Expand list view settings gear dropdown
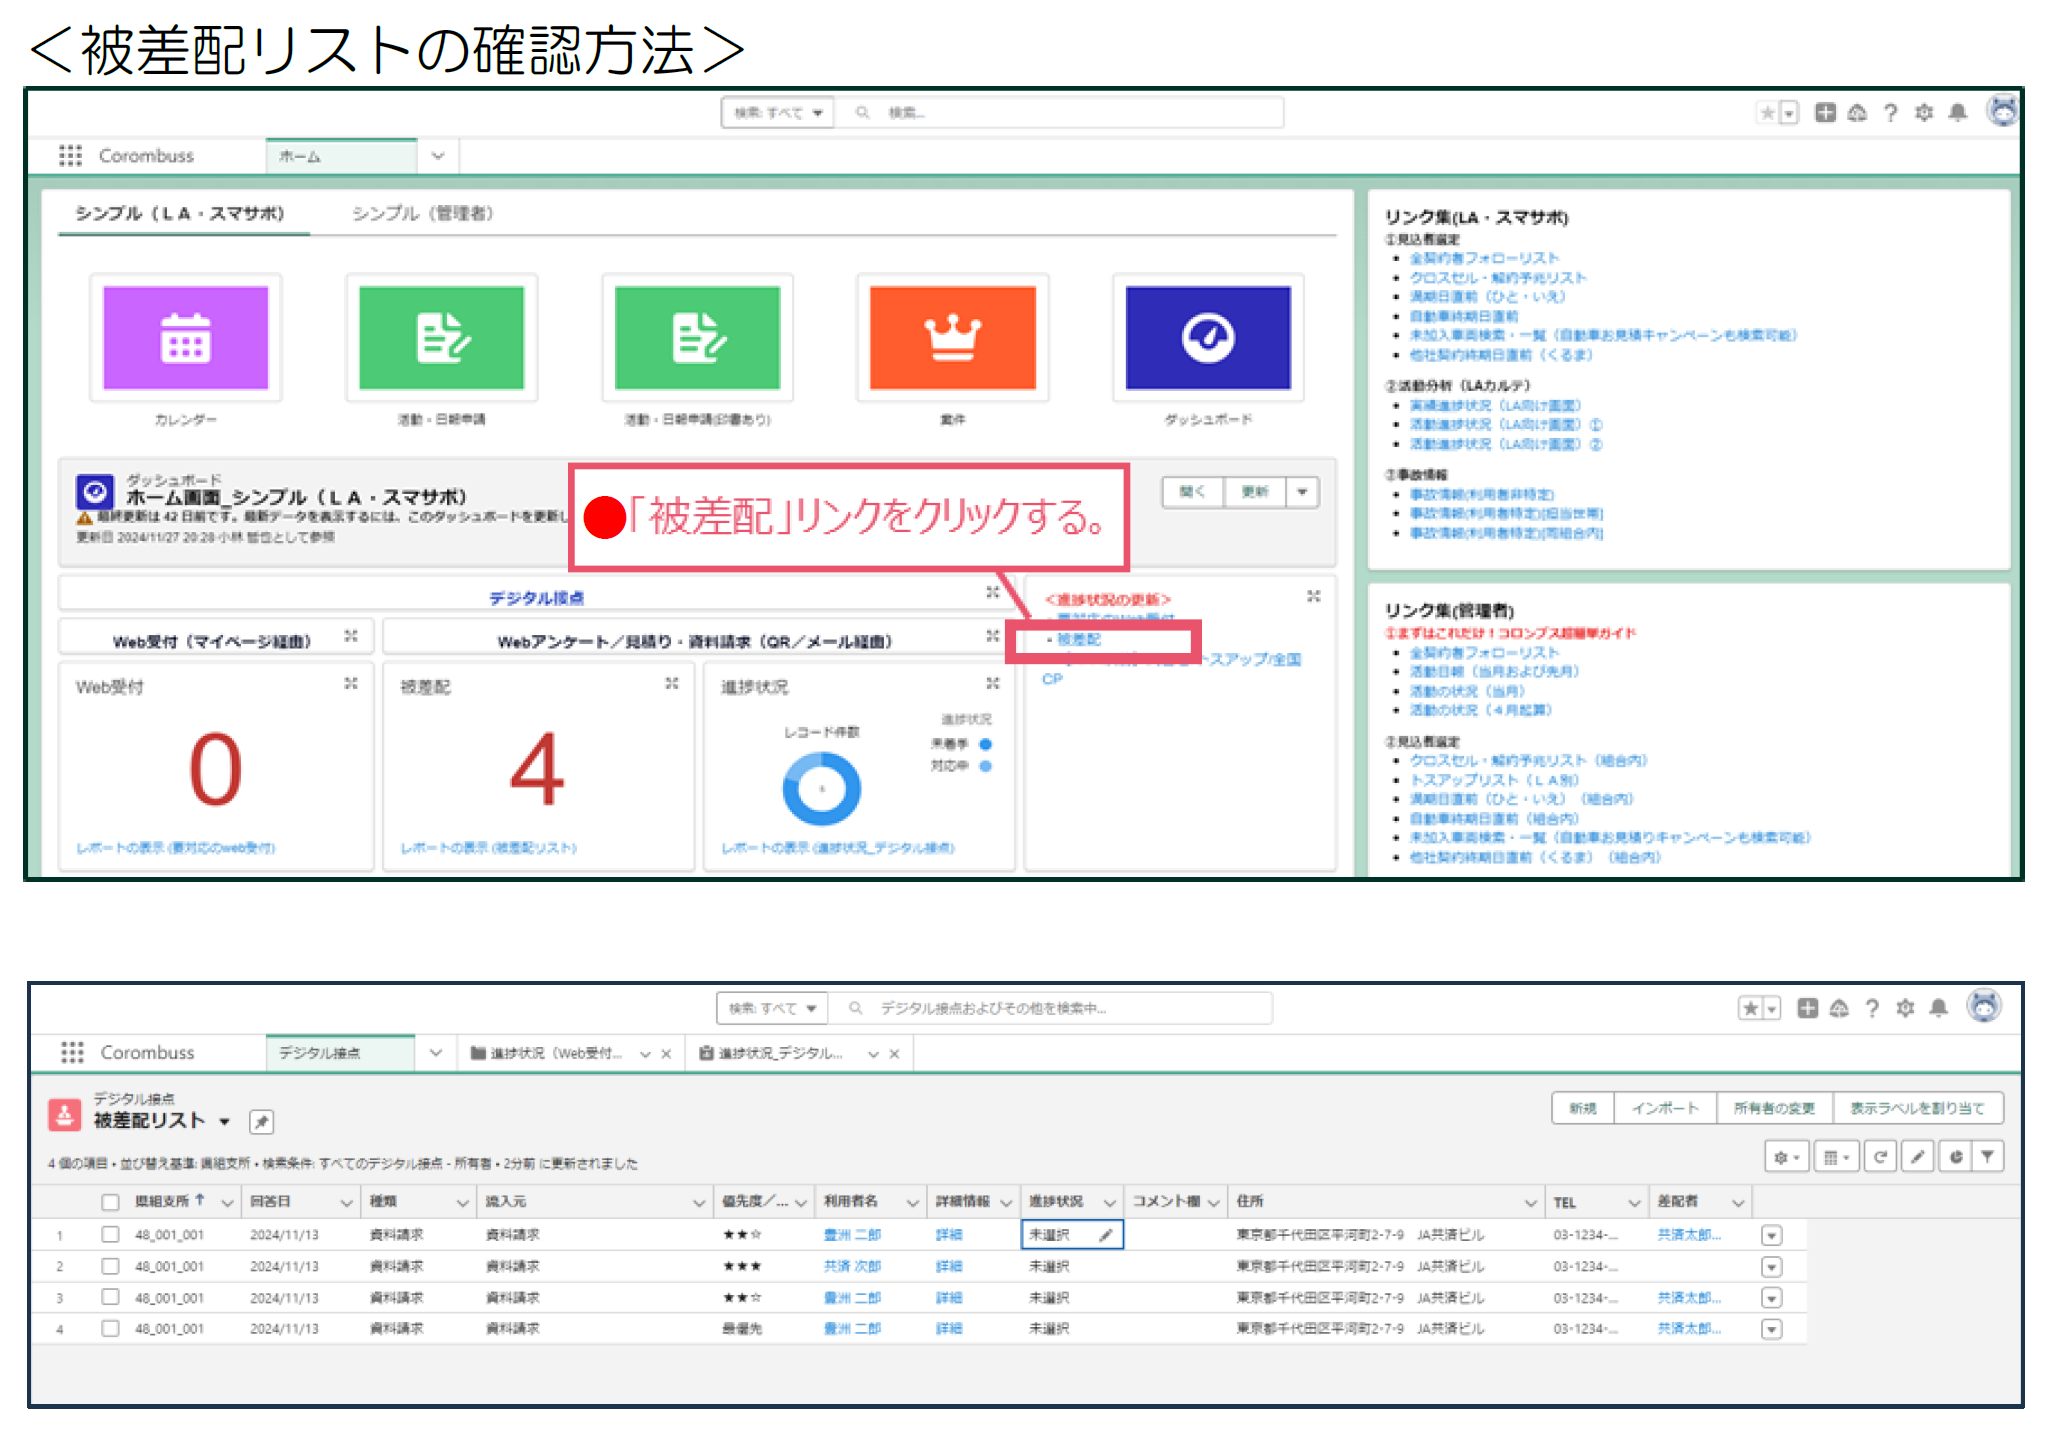The width and height of the screenshot is (2058, 1446). (1786, 1157)
